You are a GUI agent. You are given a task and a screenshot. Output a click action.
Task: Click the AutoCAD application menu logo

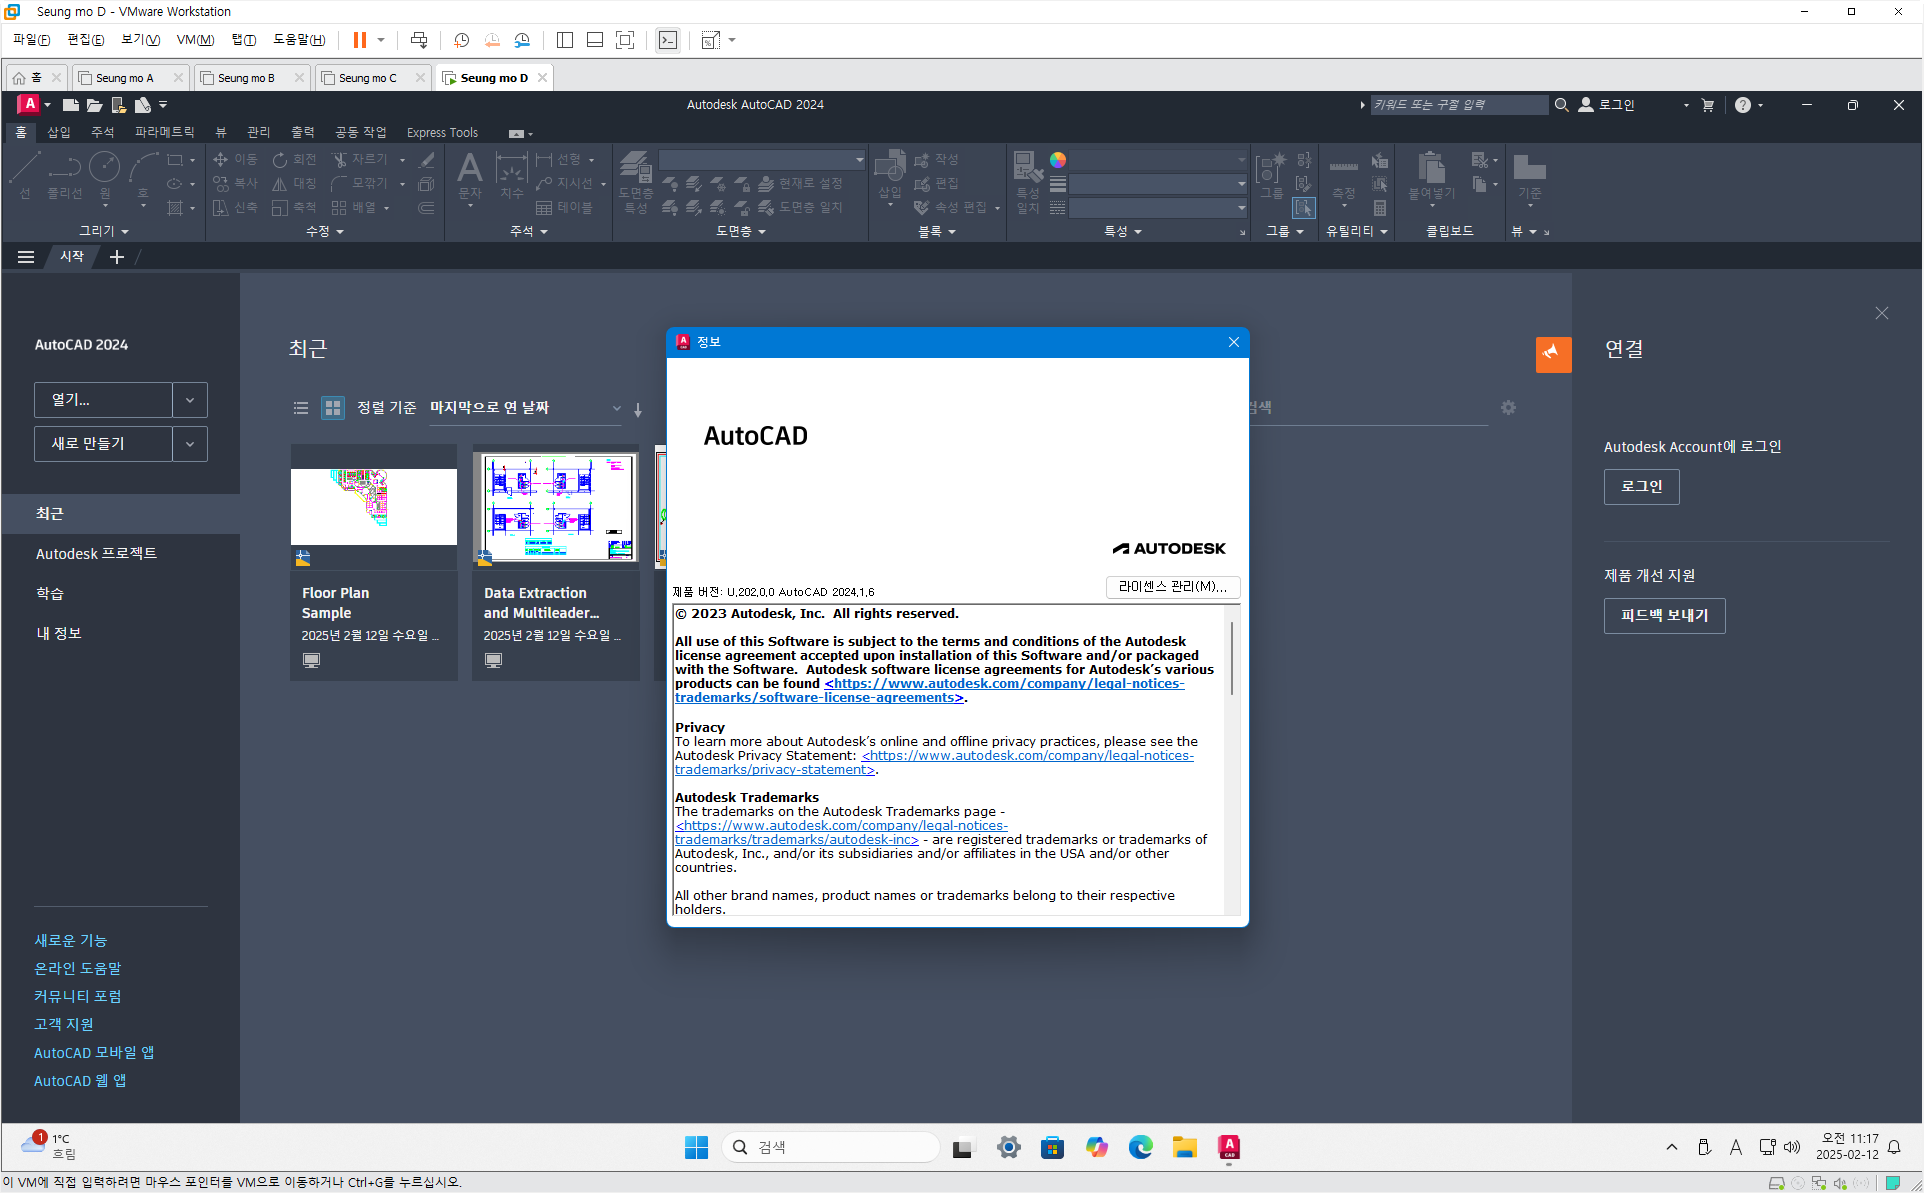[29, 104]
